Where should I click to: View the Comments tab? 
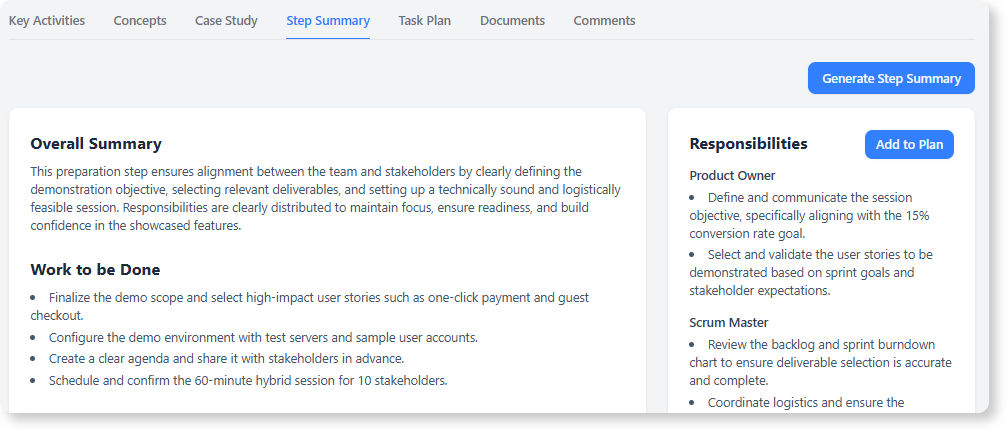(x=604, y=21)
